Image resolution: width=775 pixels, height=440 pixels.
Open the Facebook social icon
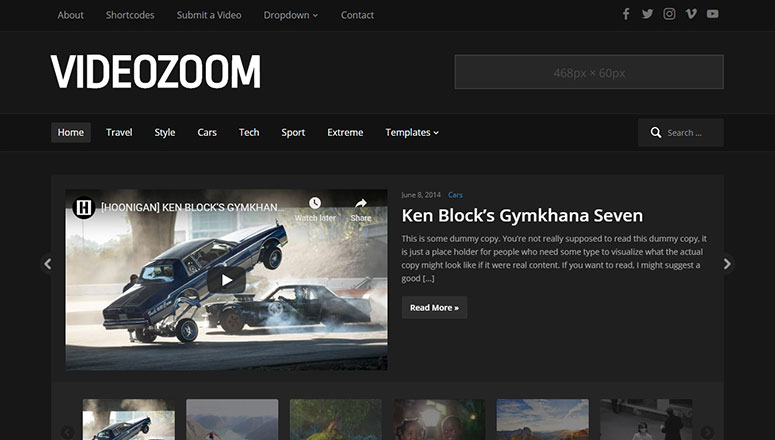(x=626, y=14)
